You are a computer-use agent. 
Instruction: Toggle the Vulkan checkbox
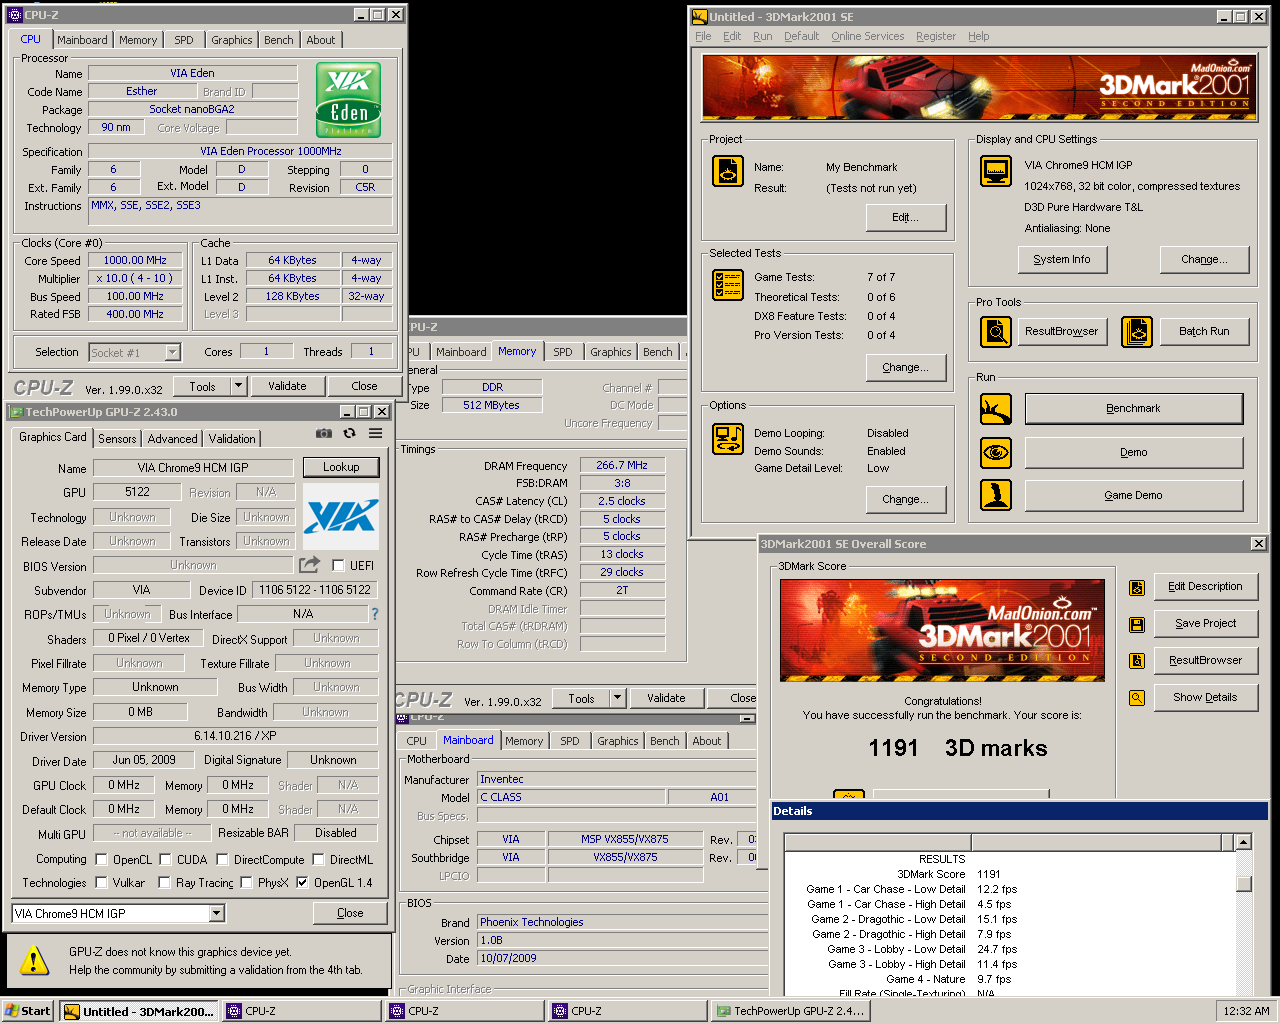pos(101,882)
